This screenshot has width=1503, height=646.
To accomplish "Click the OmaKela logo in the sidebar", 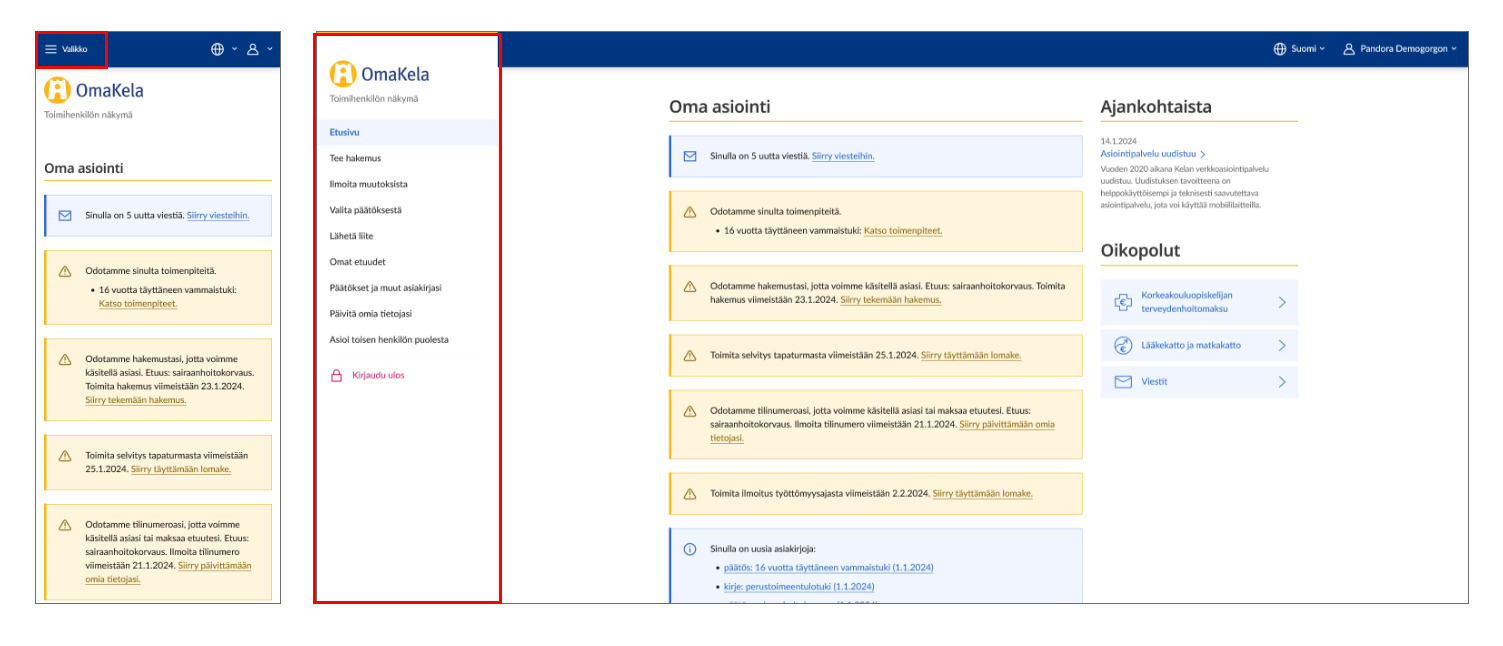I will (x=379, y=74).
